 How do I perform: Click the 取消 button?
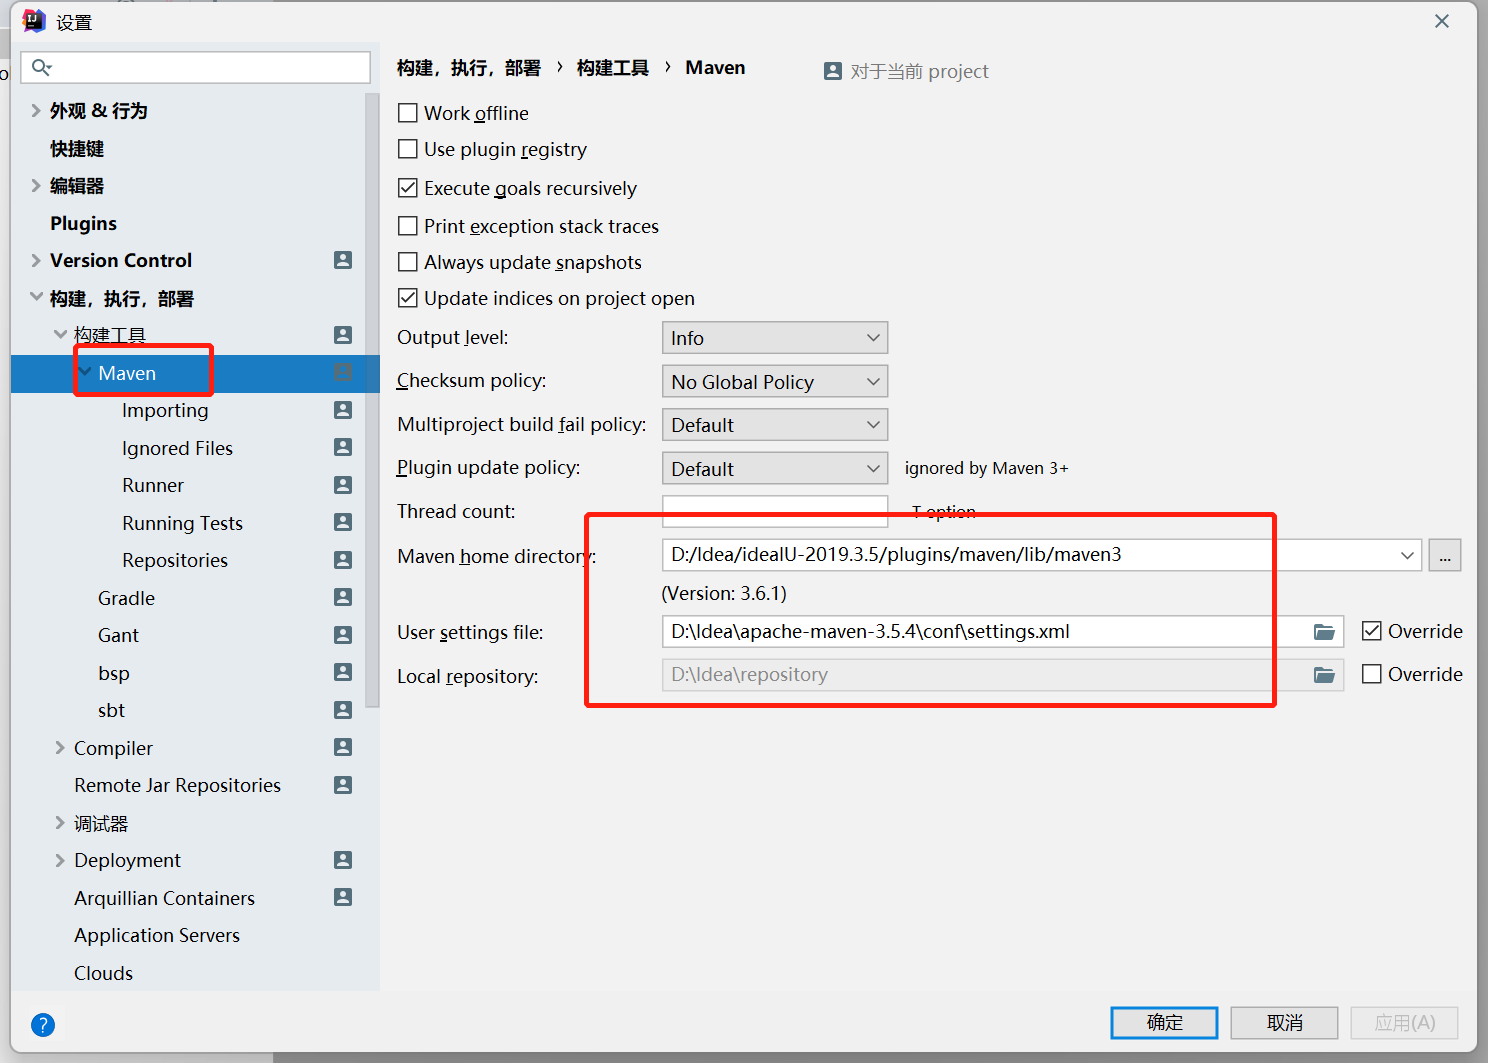pos(1284,1022)
